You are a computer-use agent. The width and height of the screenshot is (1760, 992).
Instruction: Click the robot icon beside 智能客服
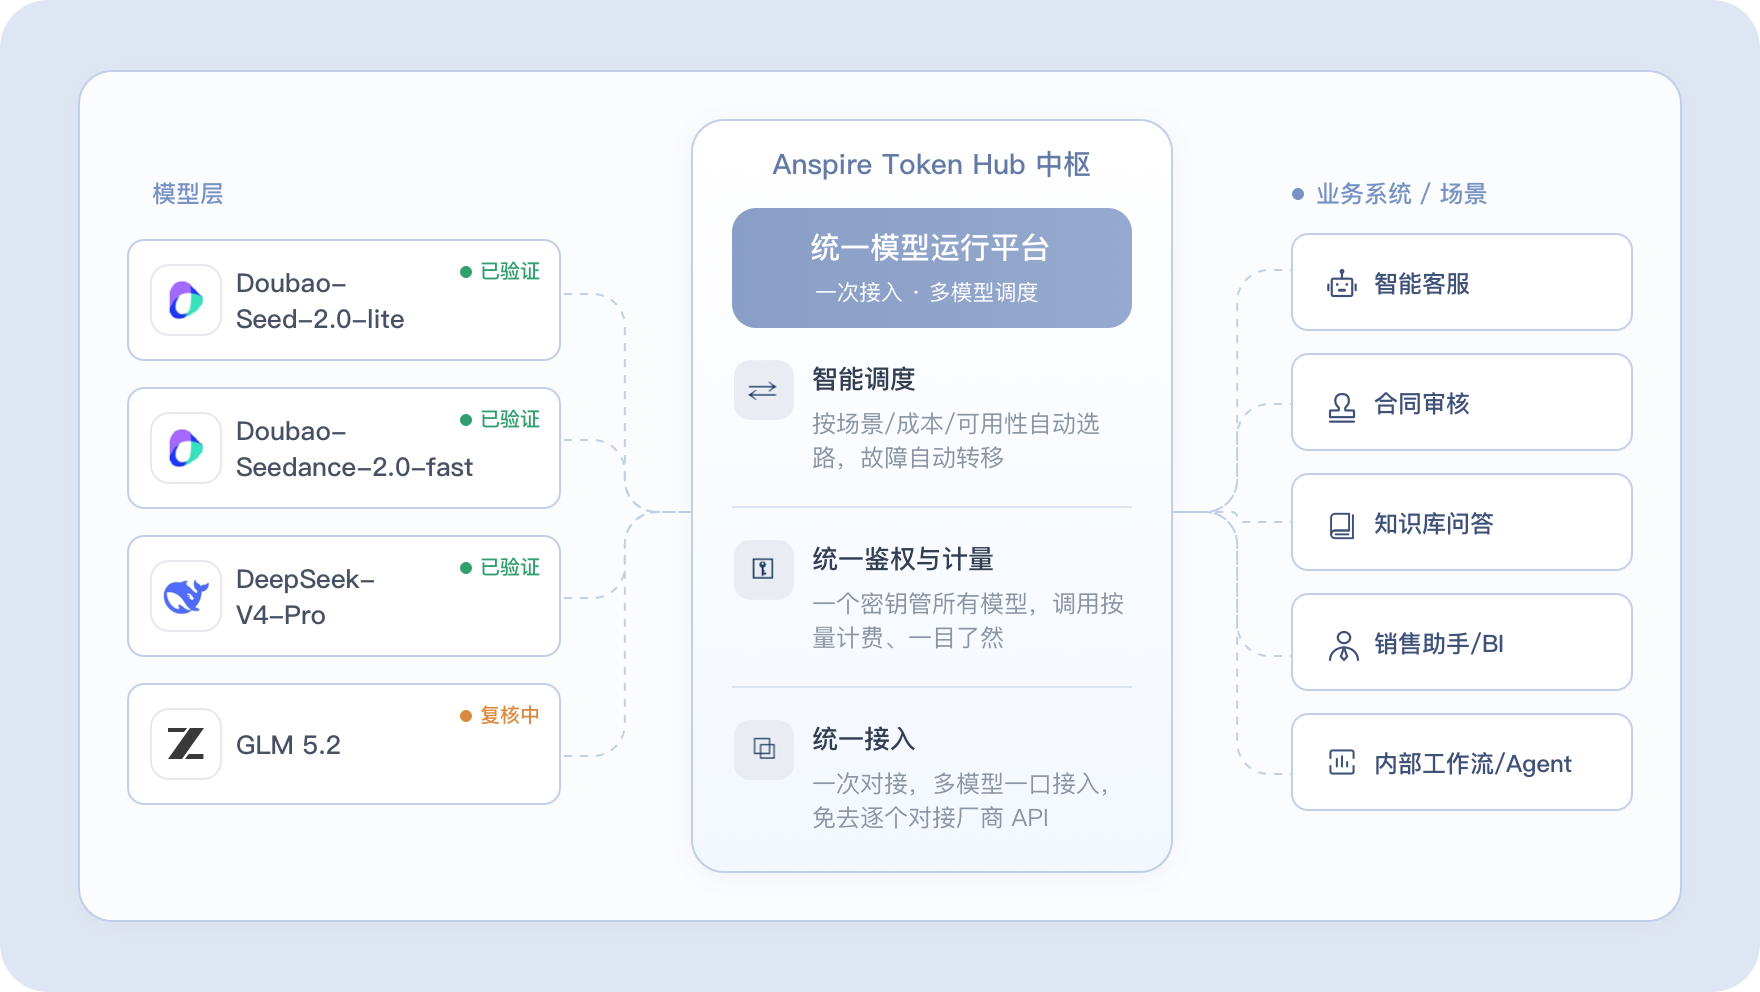point(1342,284)
